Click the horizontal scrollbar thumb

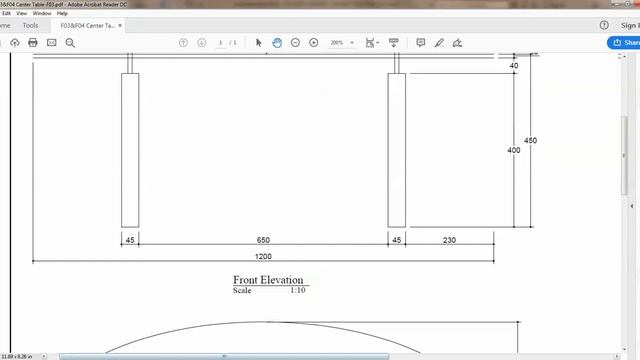(224, 356)
